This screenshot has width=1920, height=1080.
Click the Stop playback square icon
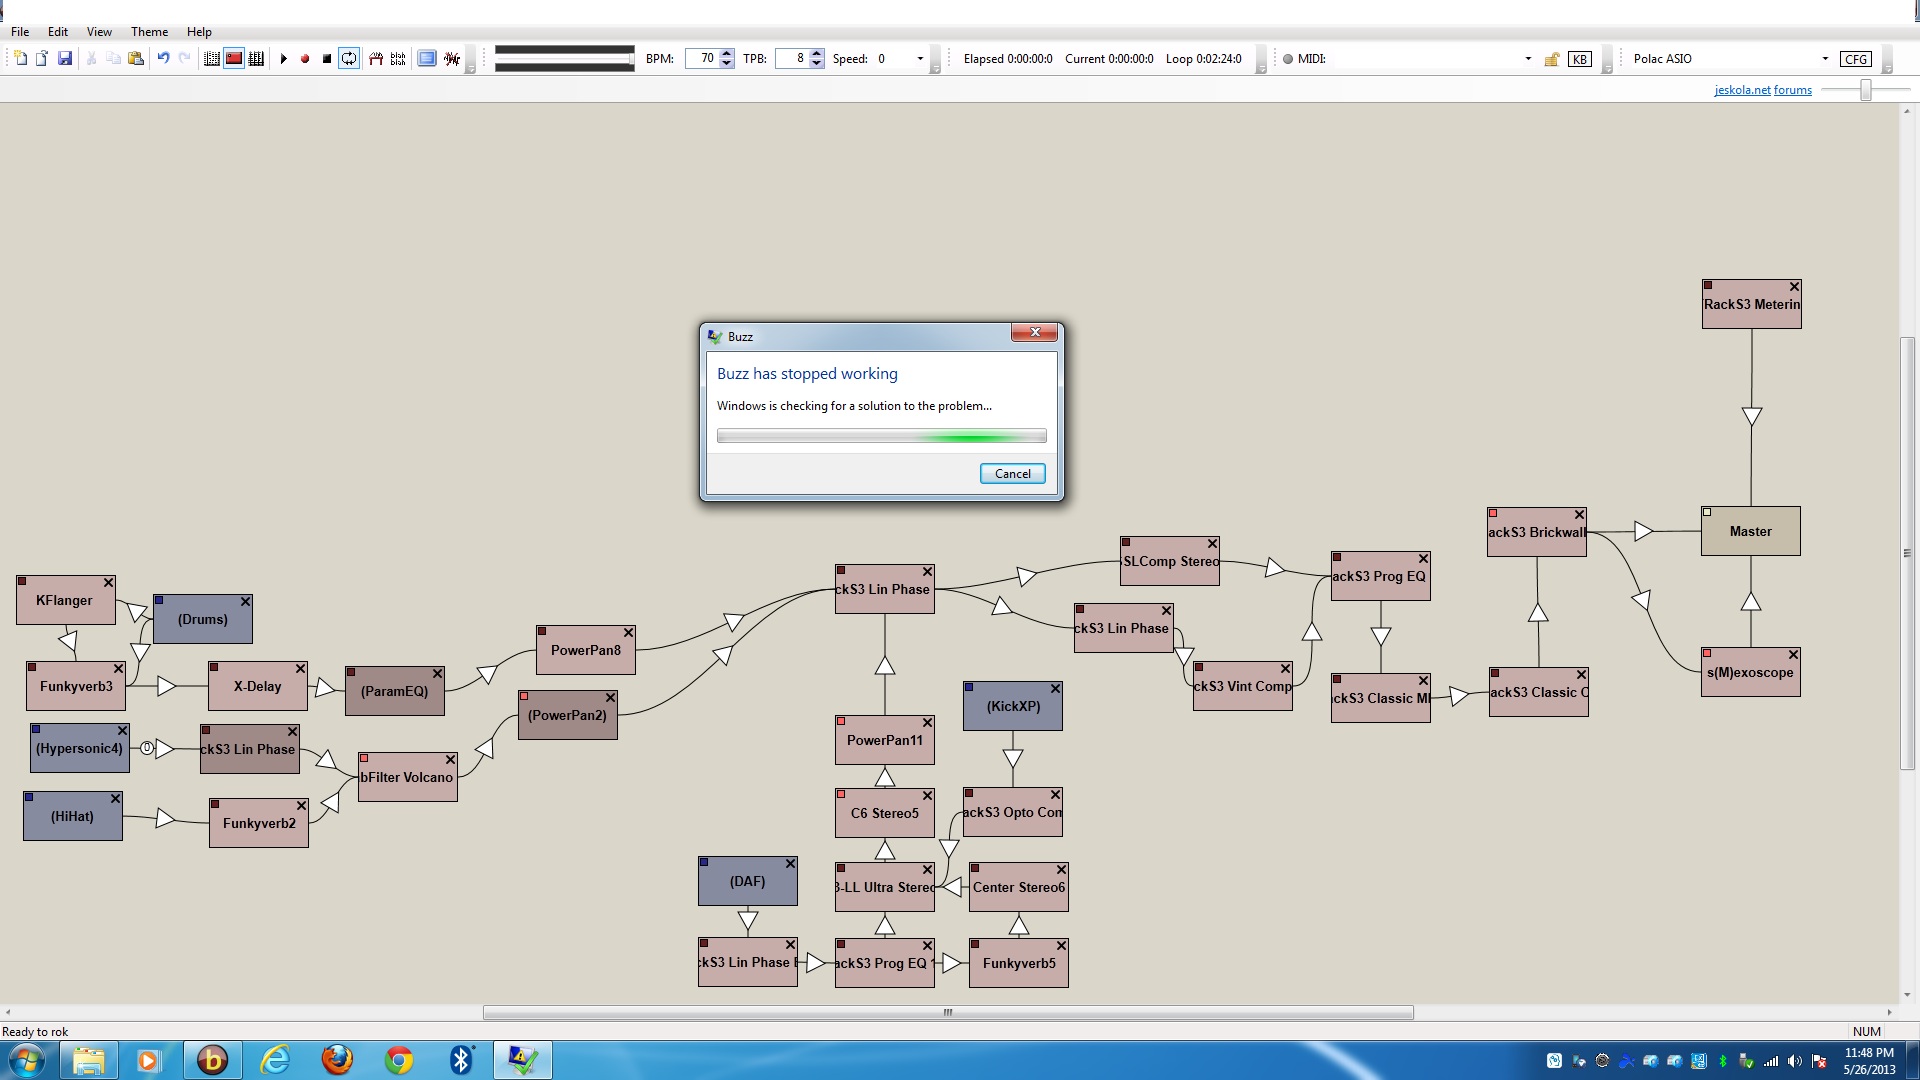(327, 59)
